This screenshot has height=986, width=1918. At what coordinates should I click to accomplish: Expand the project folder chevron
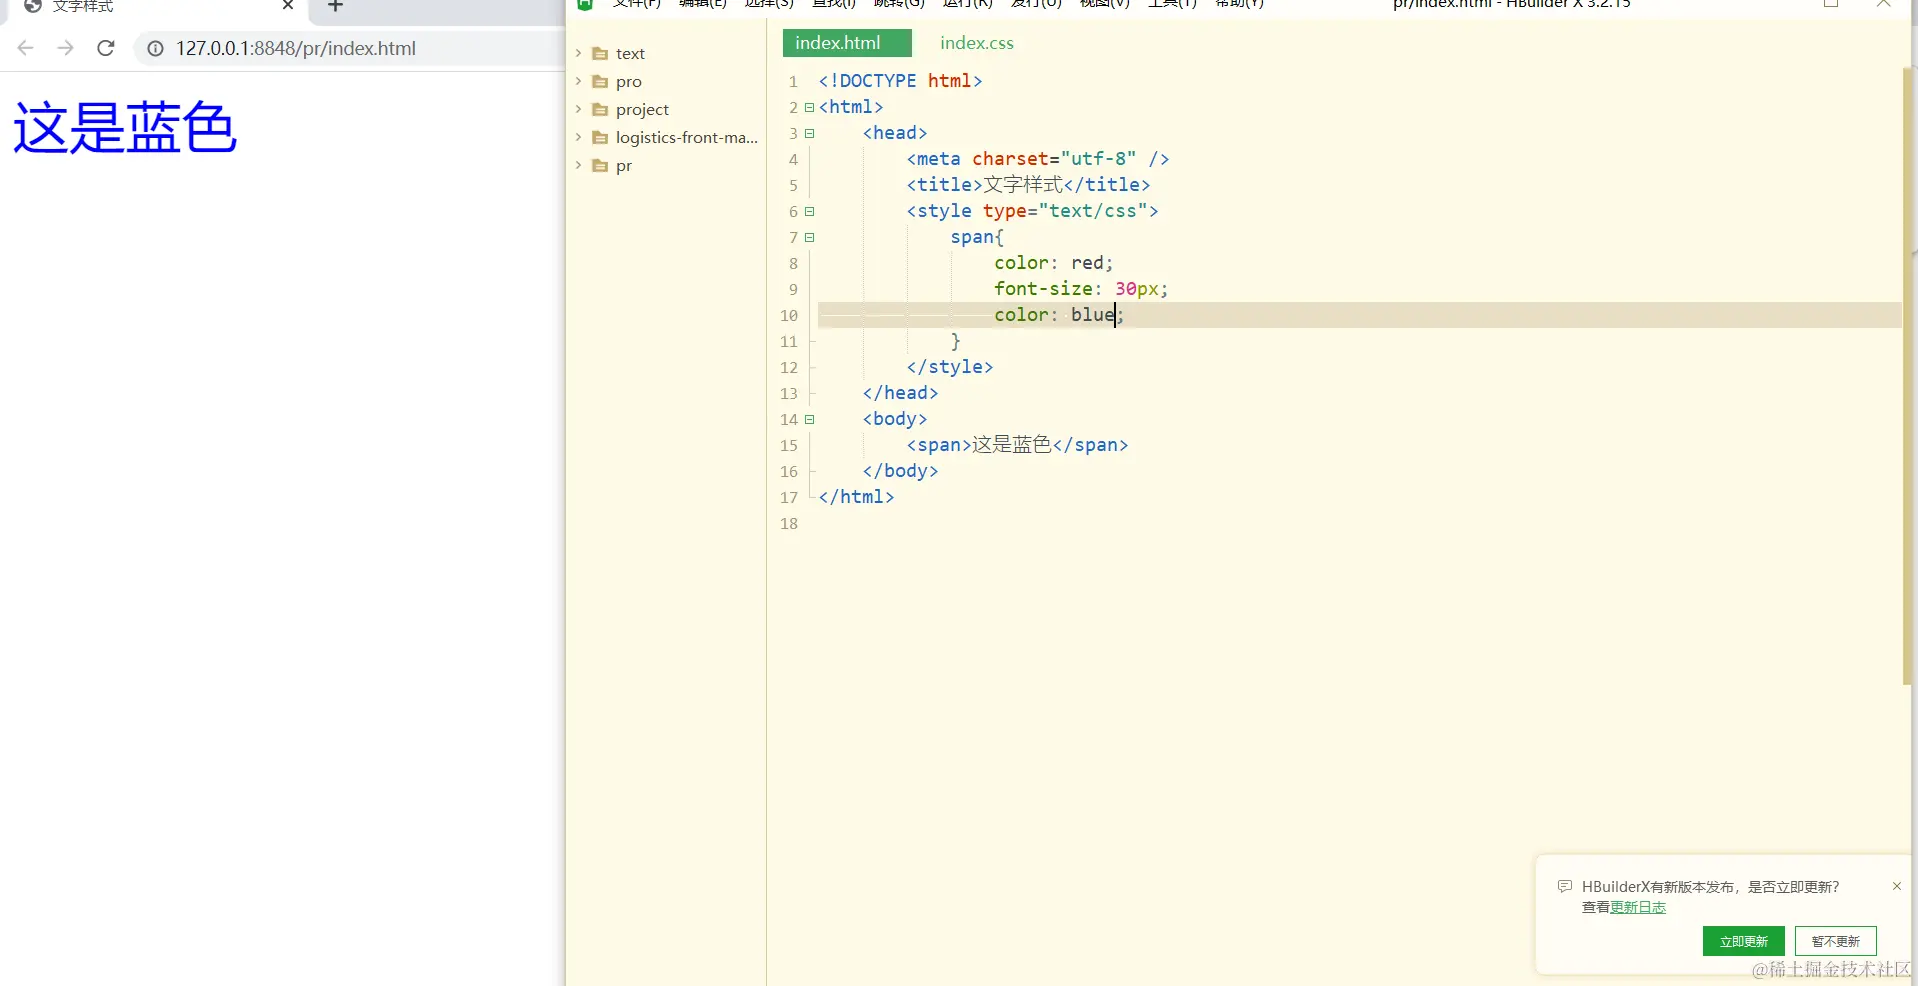coord(578,109)
